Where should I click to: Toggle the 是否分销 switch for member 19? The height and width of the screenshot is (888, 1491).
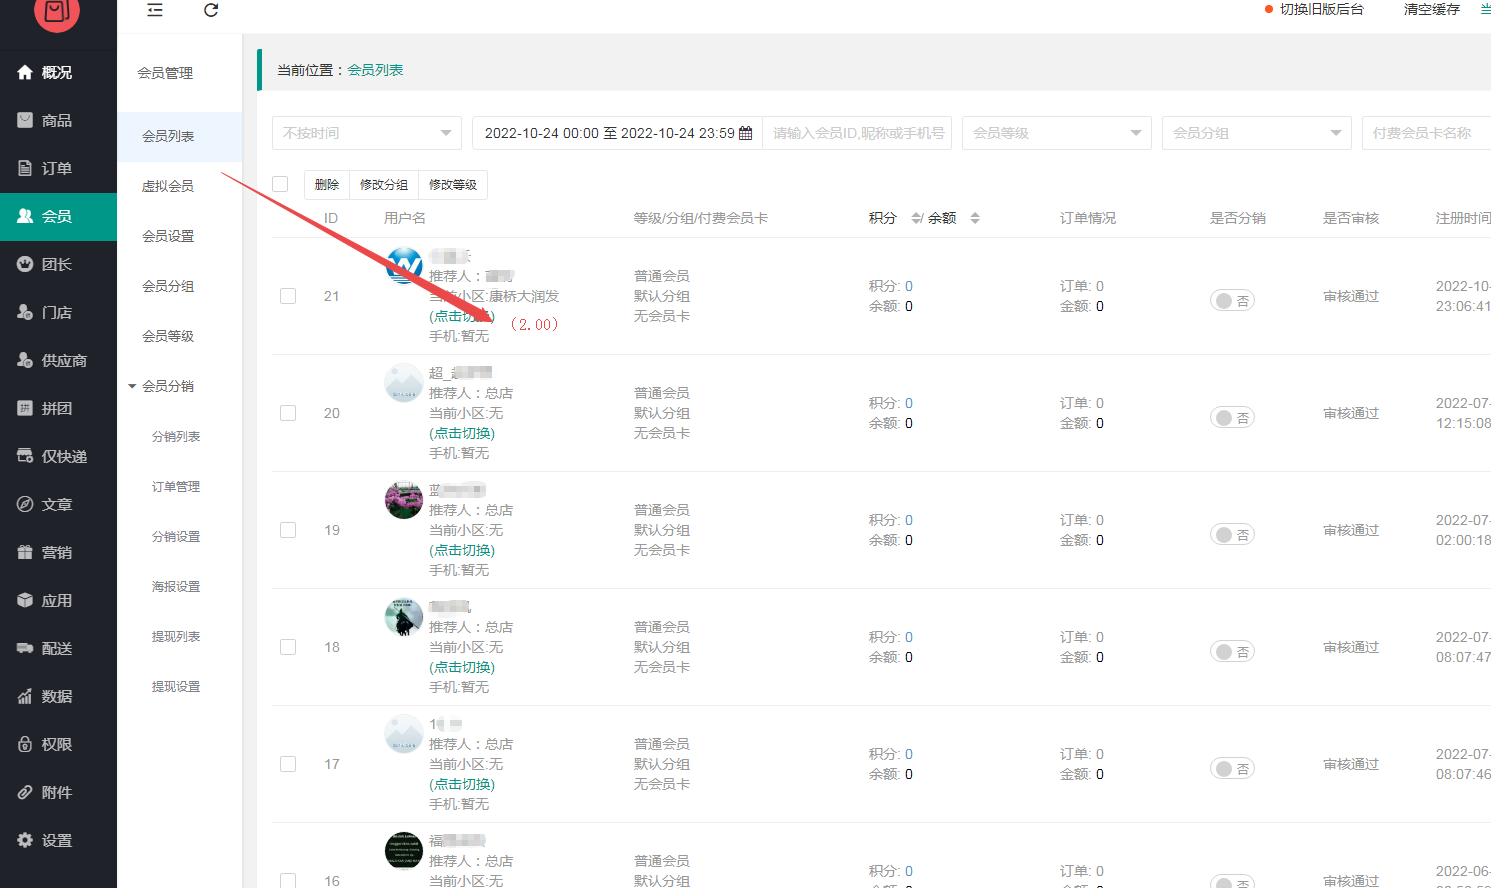click(x=1232, y=535)
